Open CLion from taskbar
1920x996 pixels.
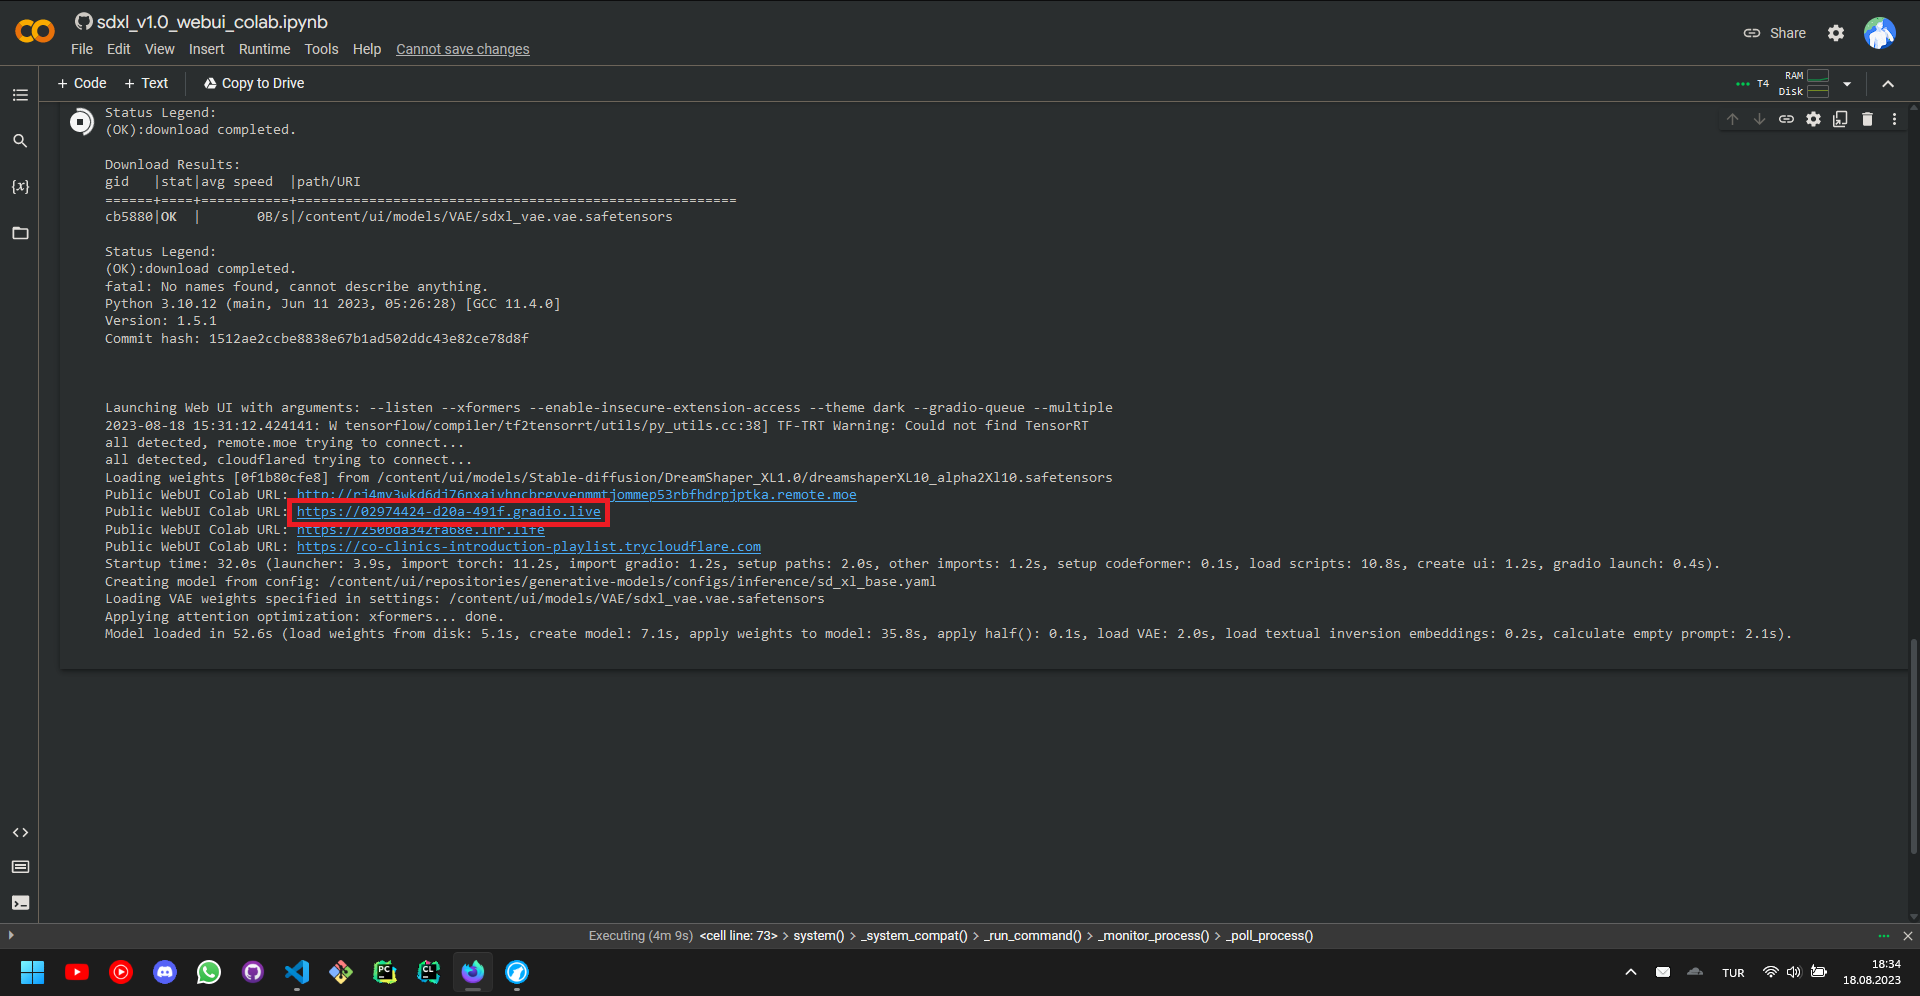[429, 972]
